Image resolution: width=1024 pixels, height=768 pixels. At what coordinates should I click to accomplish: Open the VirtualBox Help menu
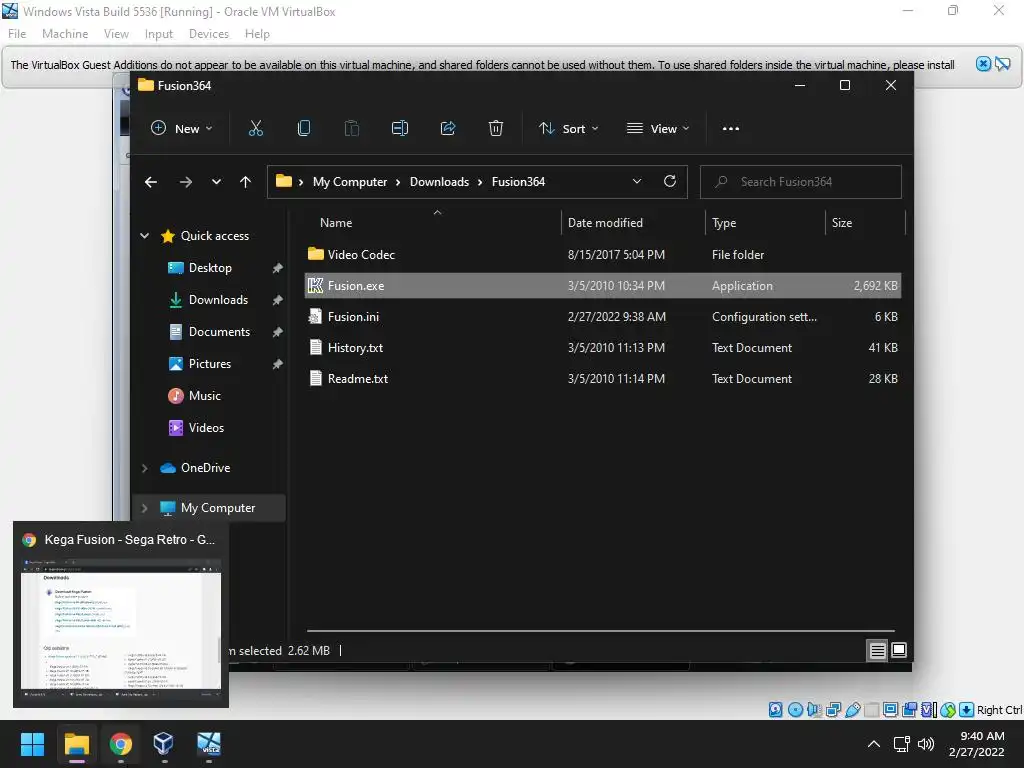[257, 34]
